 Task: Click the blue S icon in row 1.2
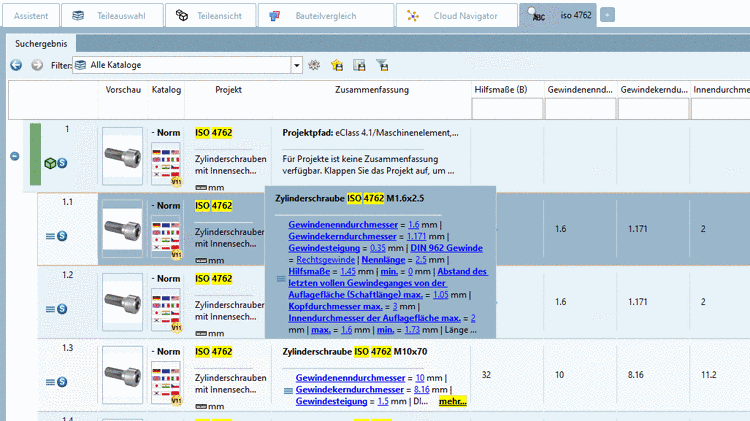[62, 309]
